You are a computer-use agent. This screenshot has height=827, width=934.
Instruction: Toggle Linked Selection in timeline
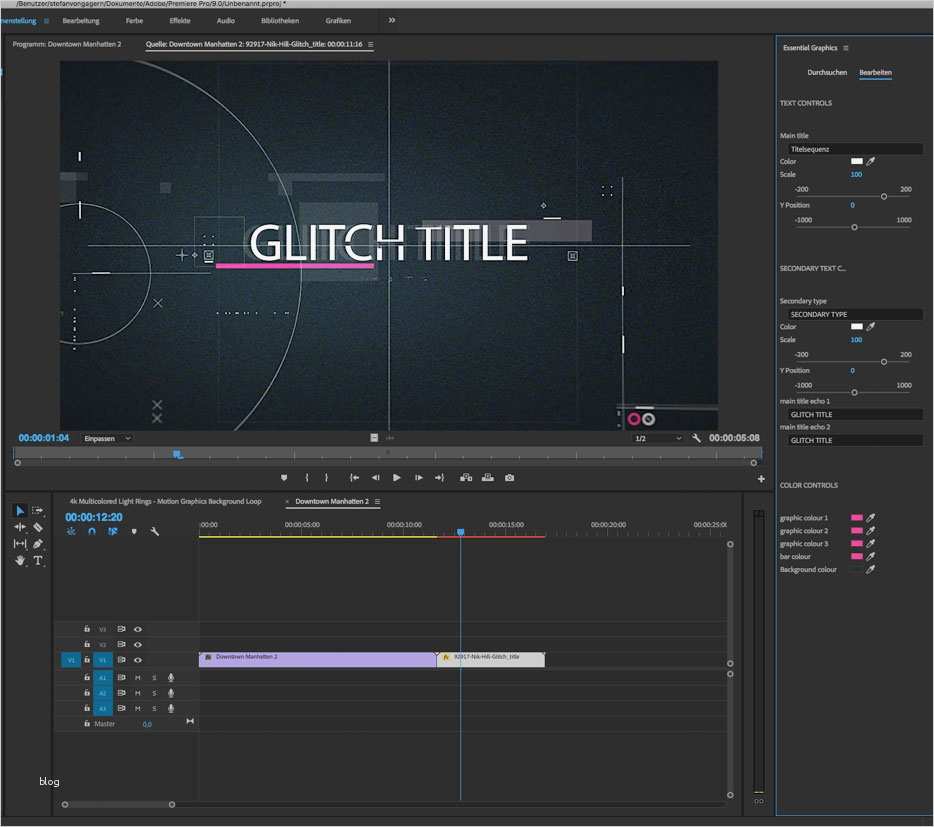click(113, 531)
